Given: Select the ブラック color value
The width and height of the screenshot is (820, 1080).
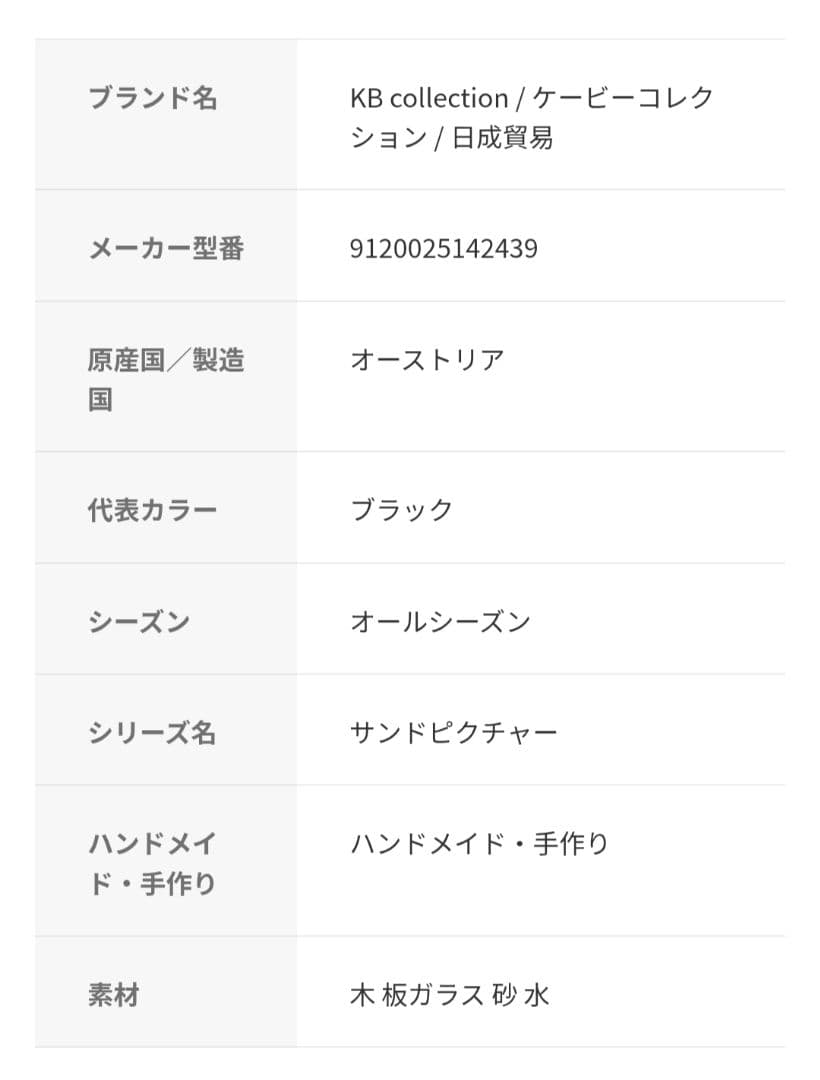Looking at the screenshot, I should point(402,510).
